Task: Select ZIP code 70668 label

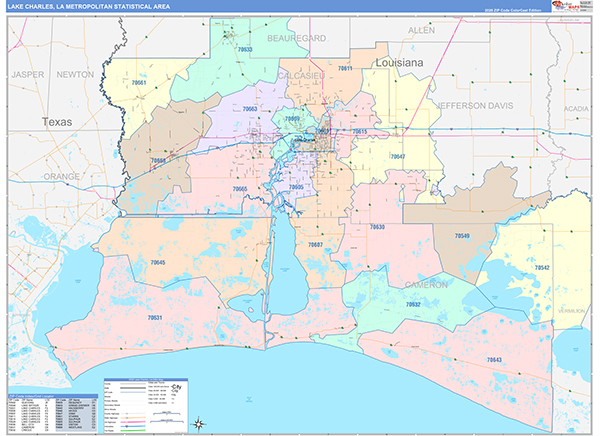Action: coord(158,160)
